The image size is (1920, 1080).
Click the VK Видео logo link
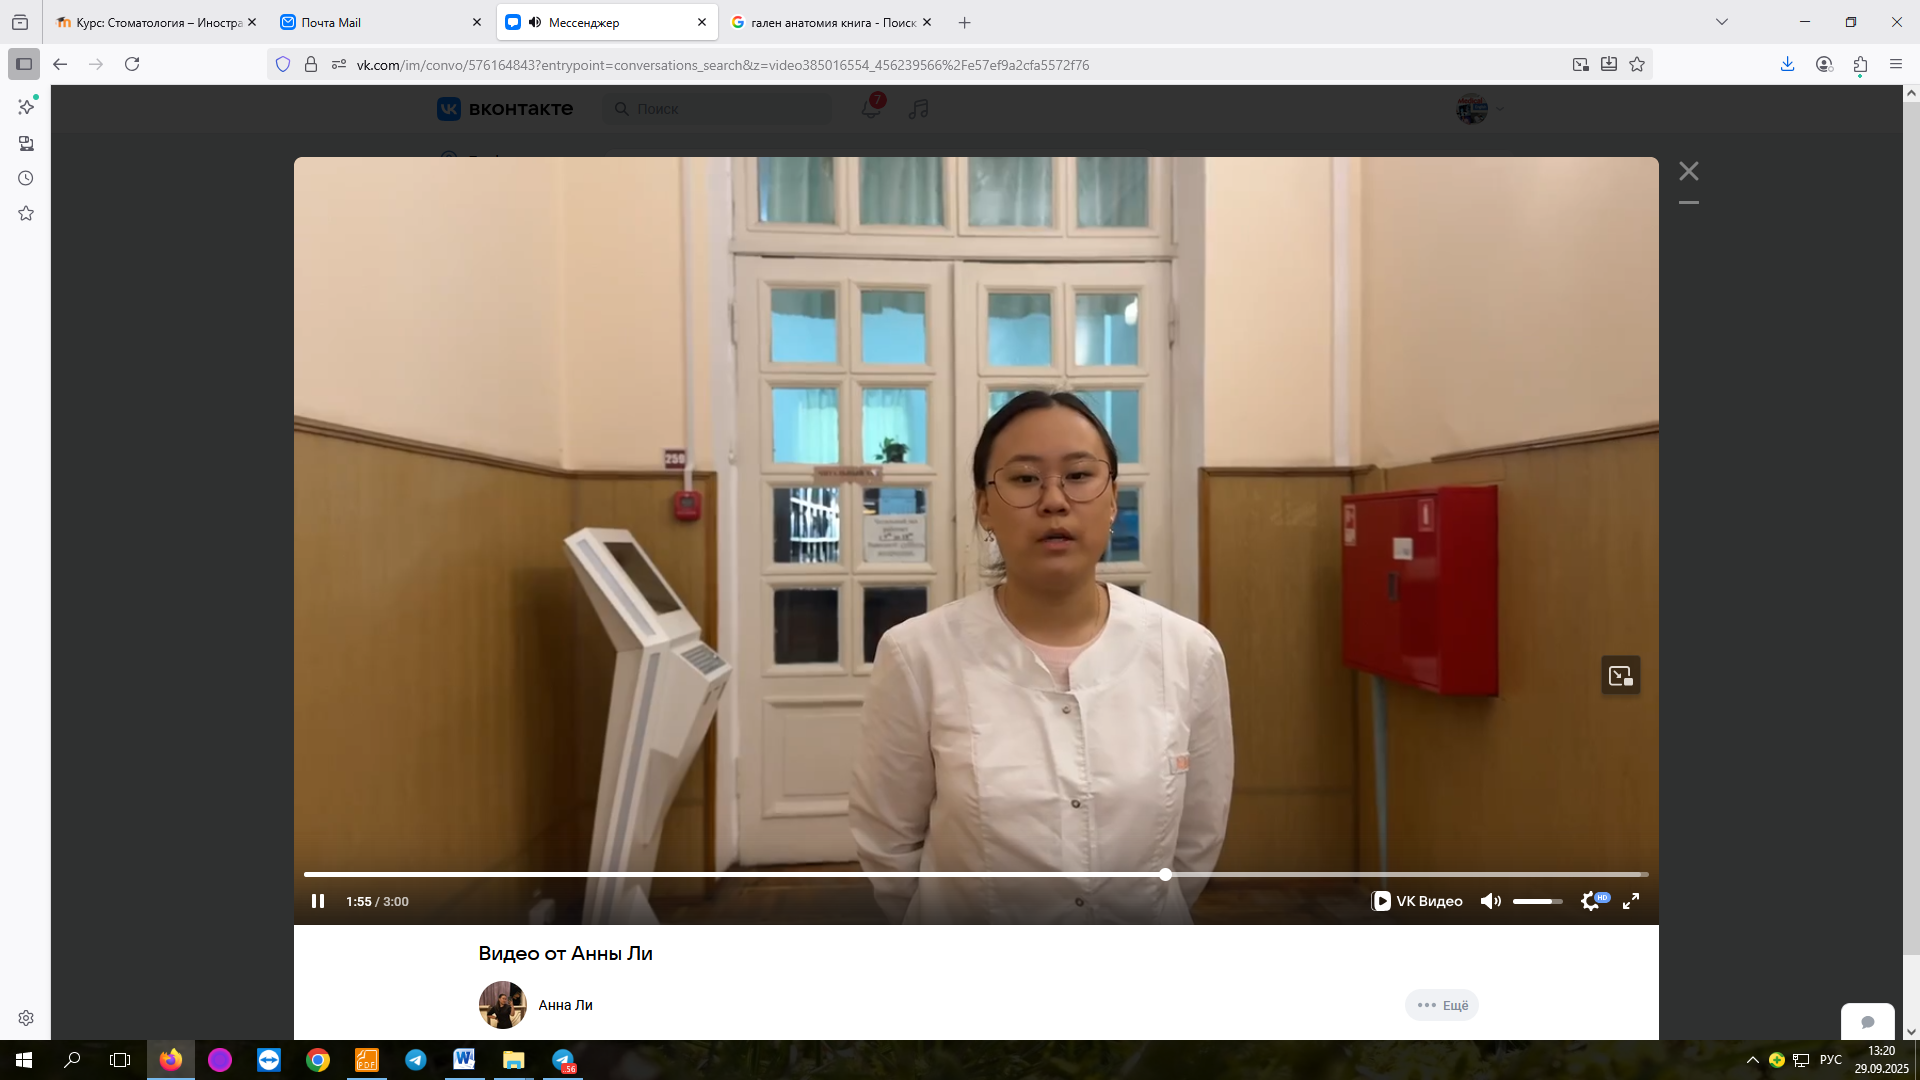point(1417,901)
